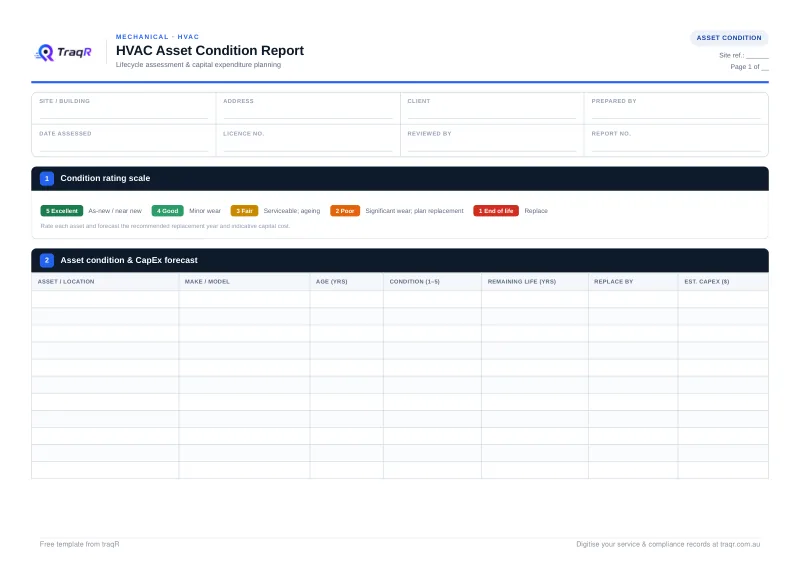Click the section number 2 badge
This screenshot has width=800, height=566.
[47, 260]
